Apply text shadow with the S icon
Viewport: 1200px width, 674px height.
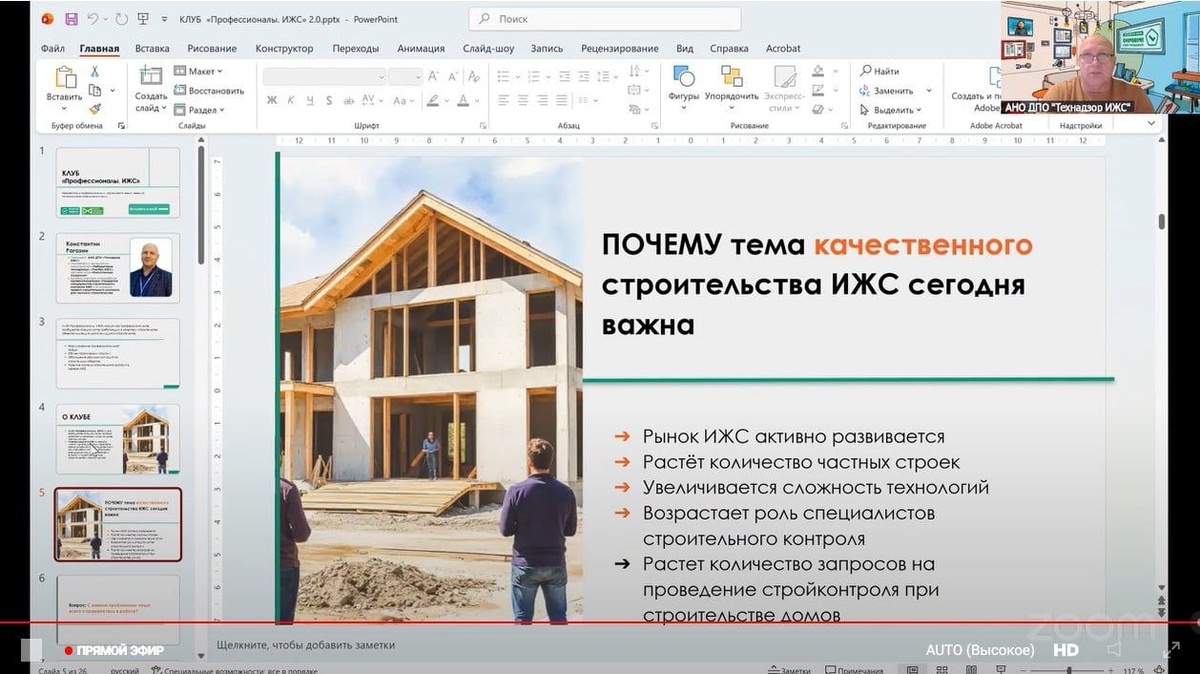tap(331, 100)
